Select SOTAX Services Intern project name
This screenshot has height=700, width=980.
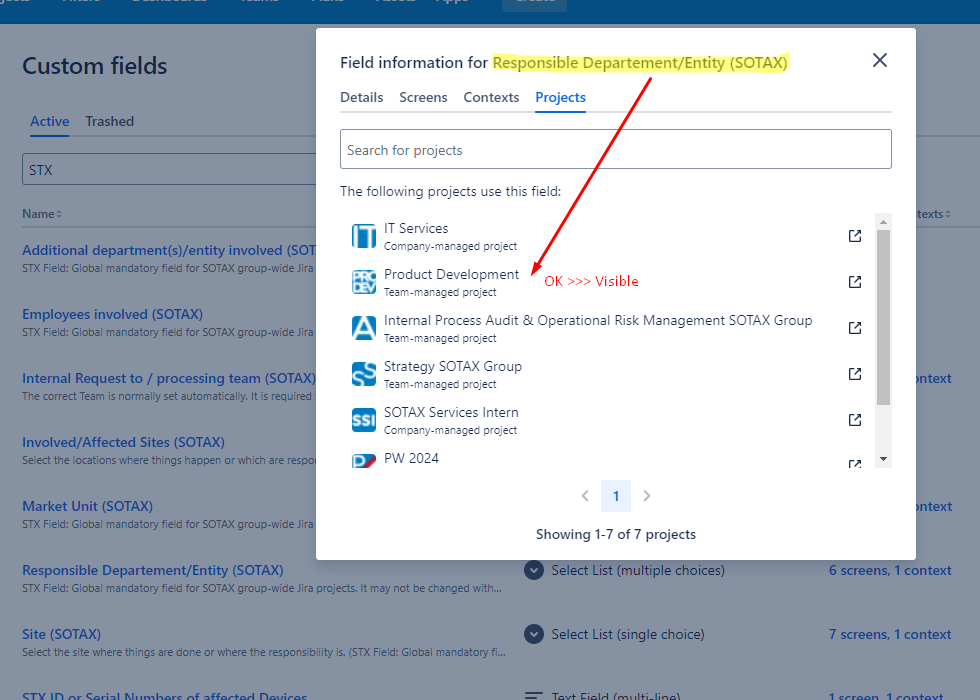[x=451, y=412]
